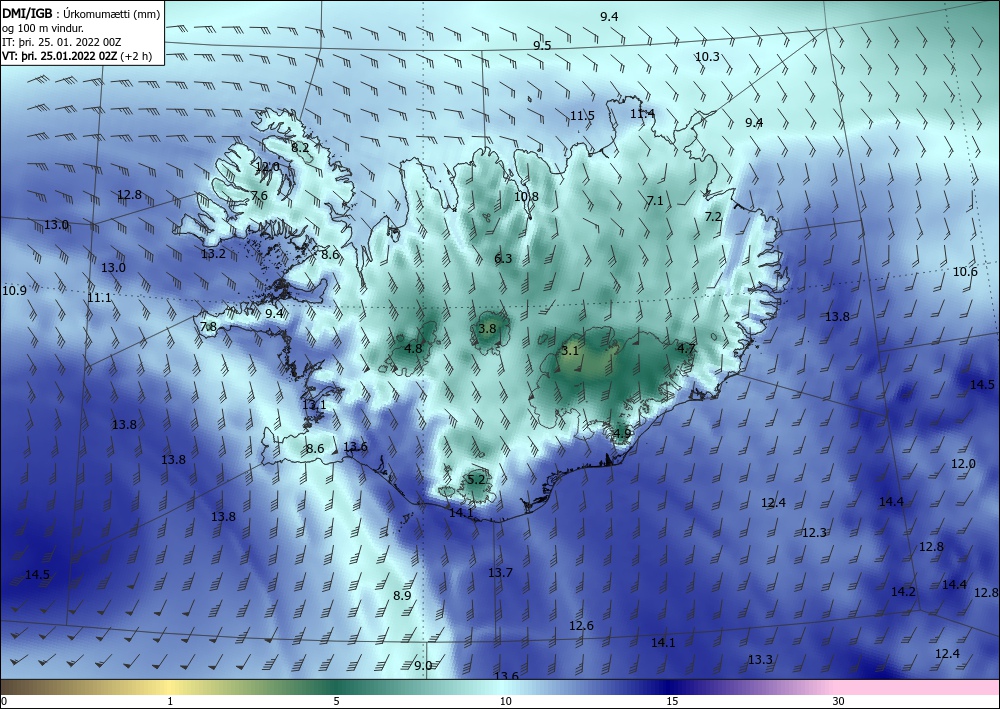Click the "5" label on the colour scale
This screenshot has width=1000, height=709.
pyautogui.click(x=336, y=701)
